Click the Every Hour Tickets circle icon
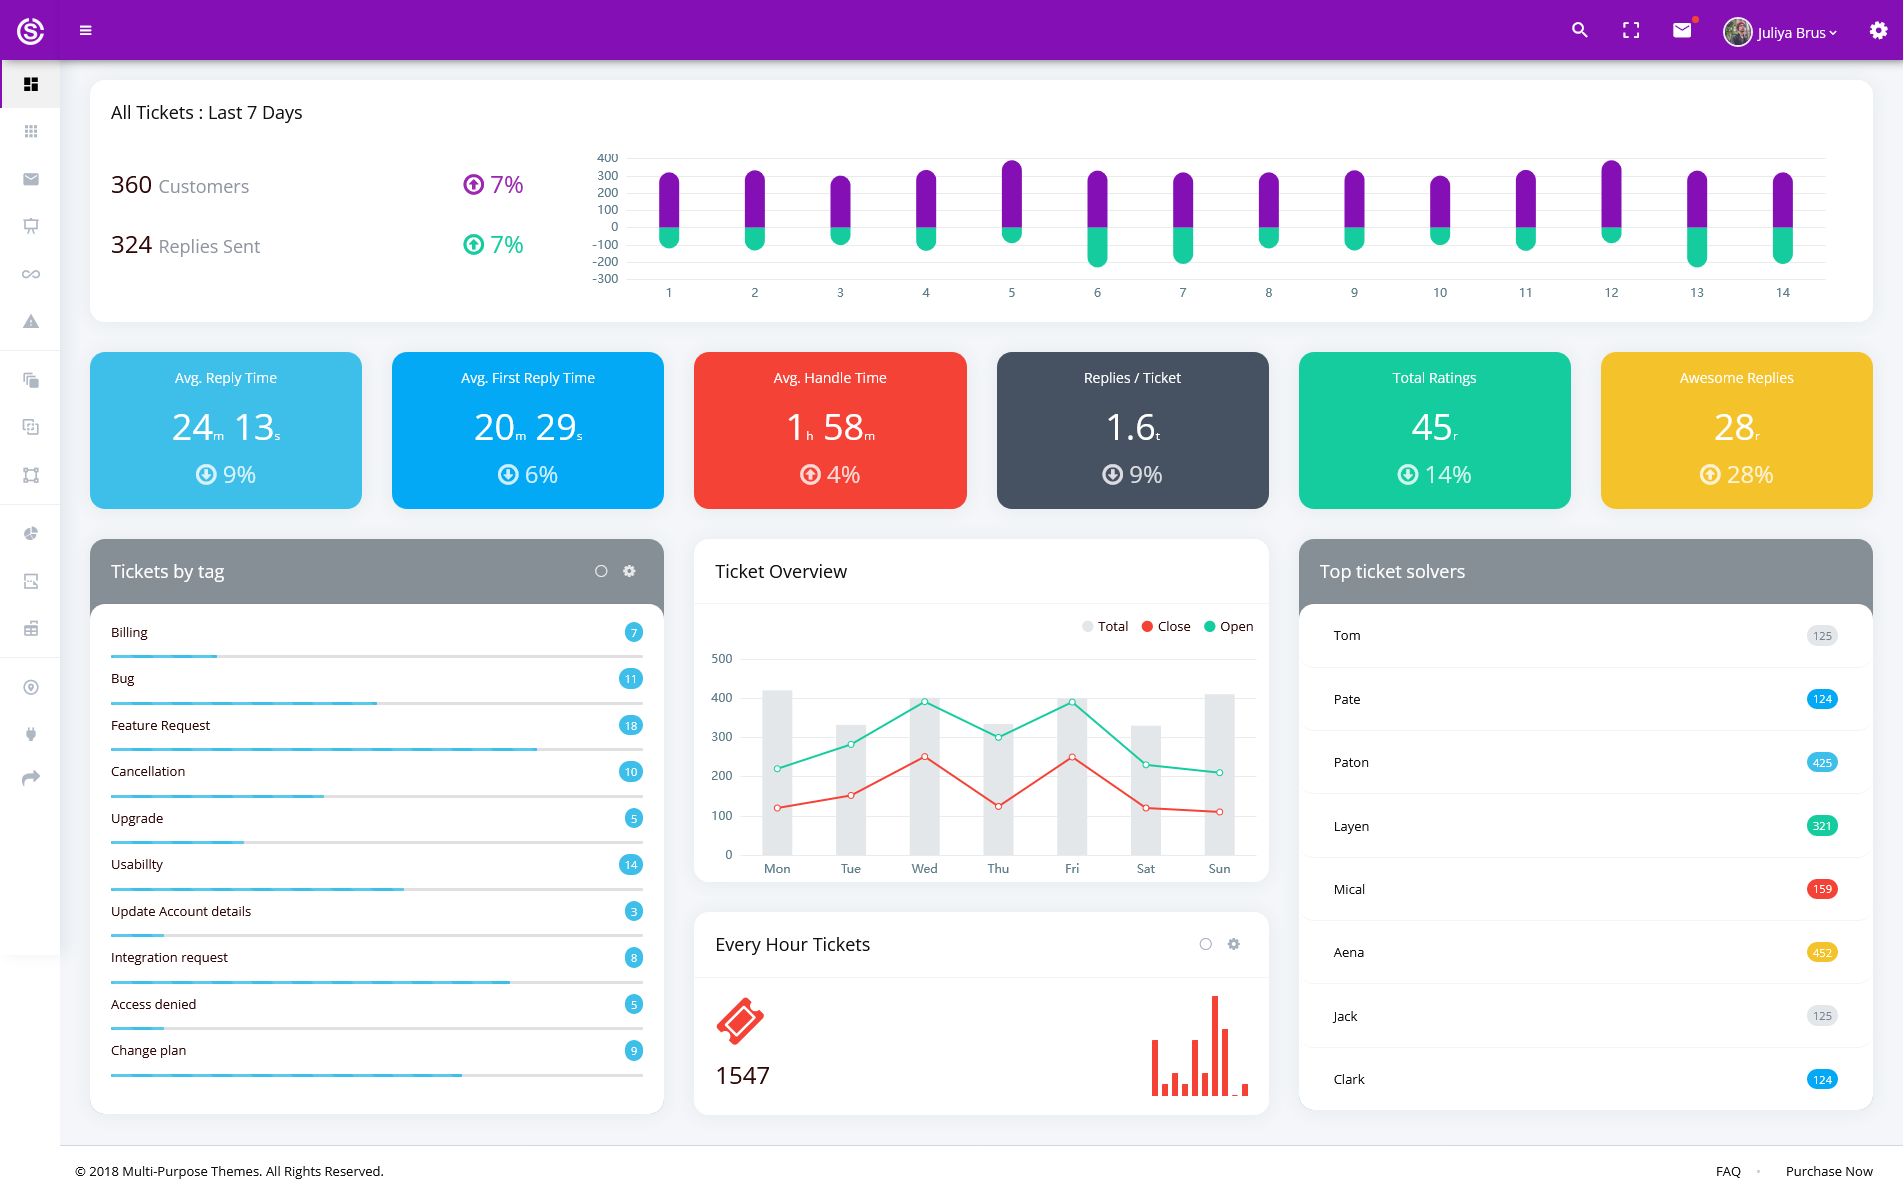Screen dimensions: 1903x1196 tap(1206, 944)
